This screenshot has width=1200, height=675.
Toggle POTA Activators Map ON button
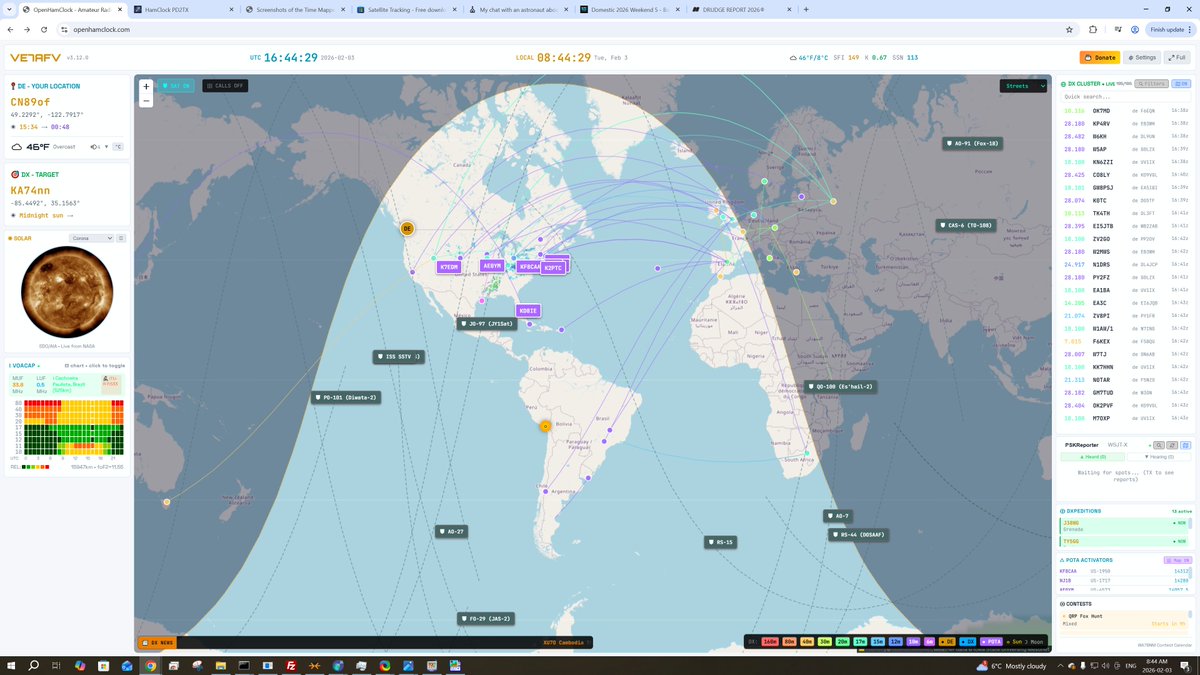(1178, 560)
